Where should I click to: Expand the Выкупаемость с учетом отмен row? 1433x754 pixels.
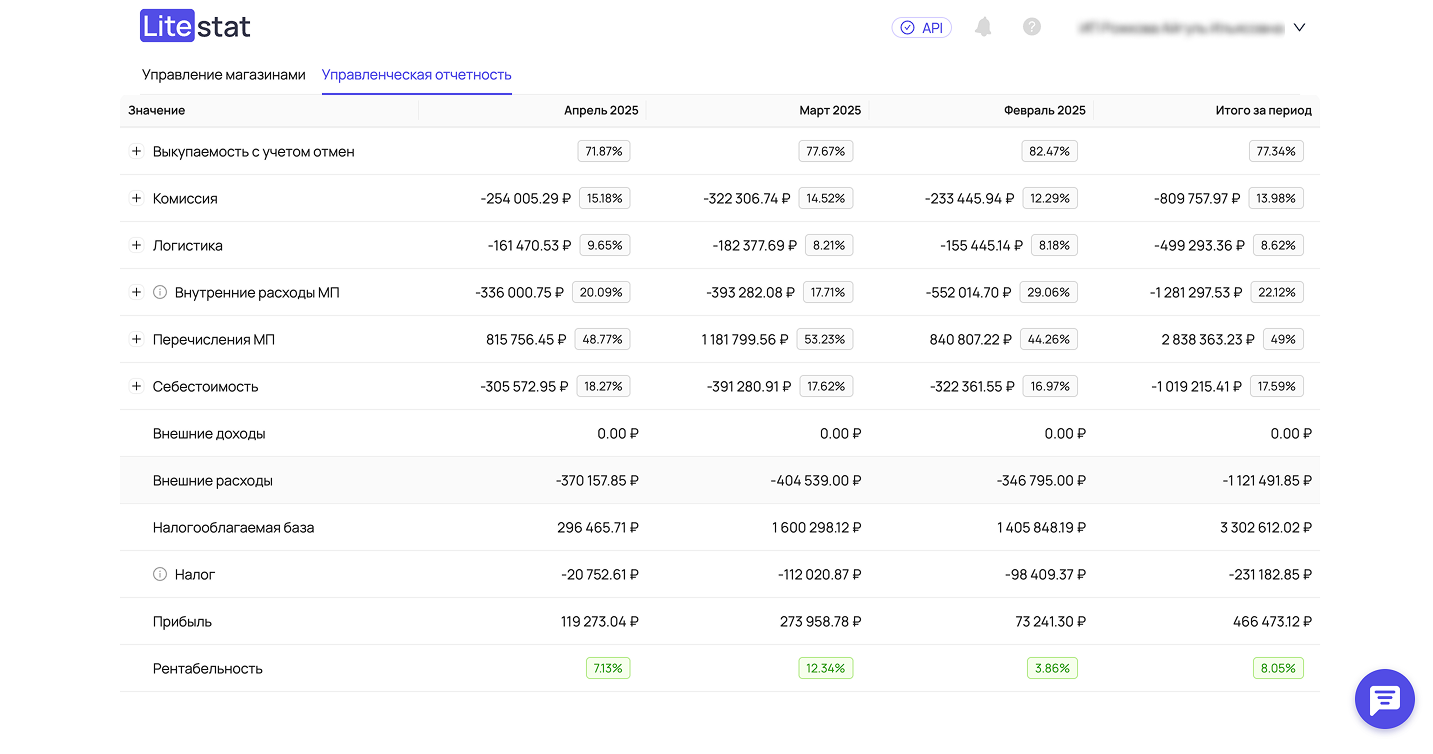click(137, 152)
